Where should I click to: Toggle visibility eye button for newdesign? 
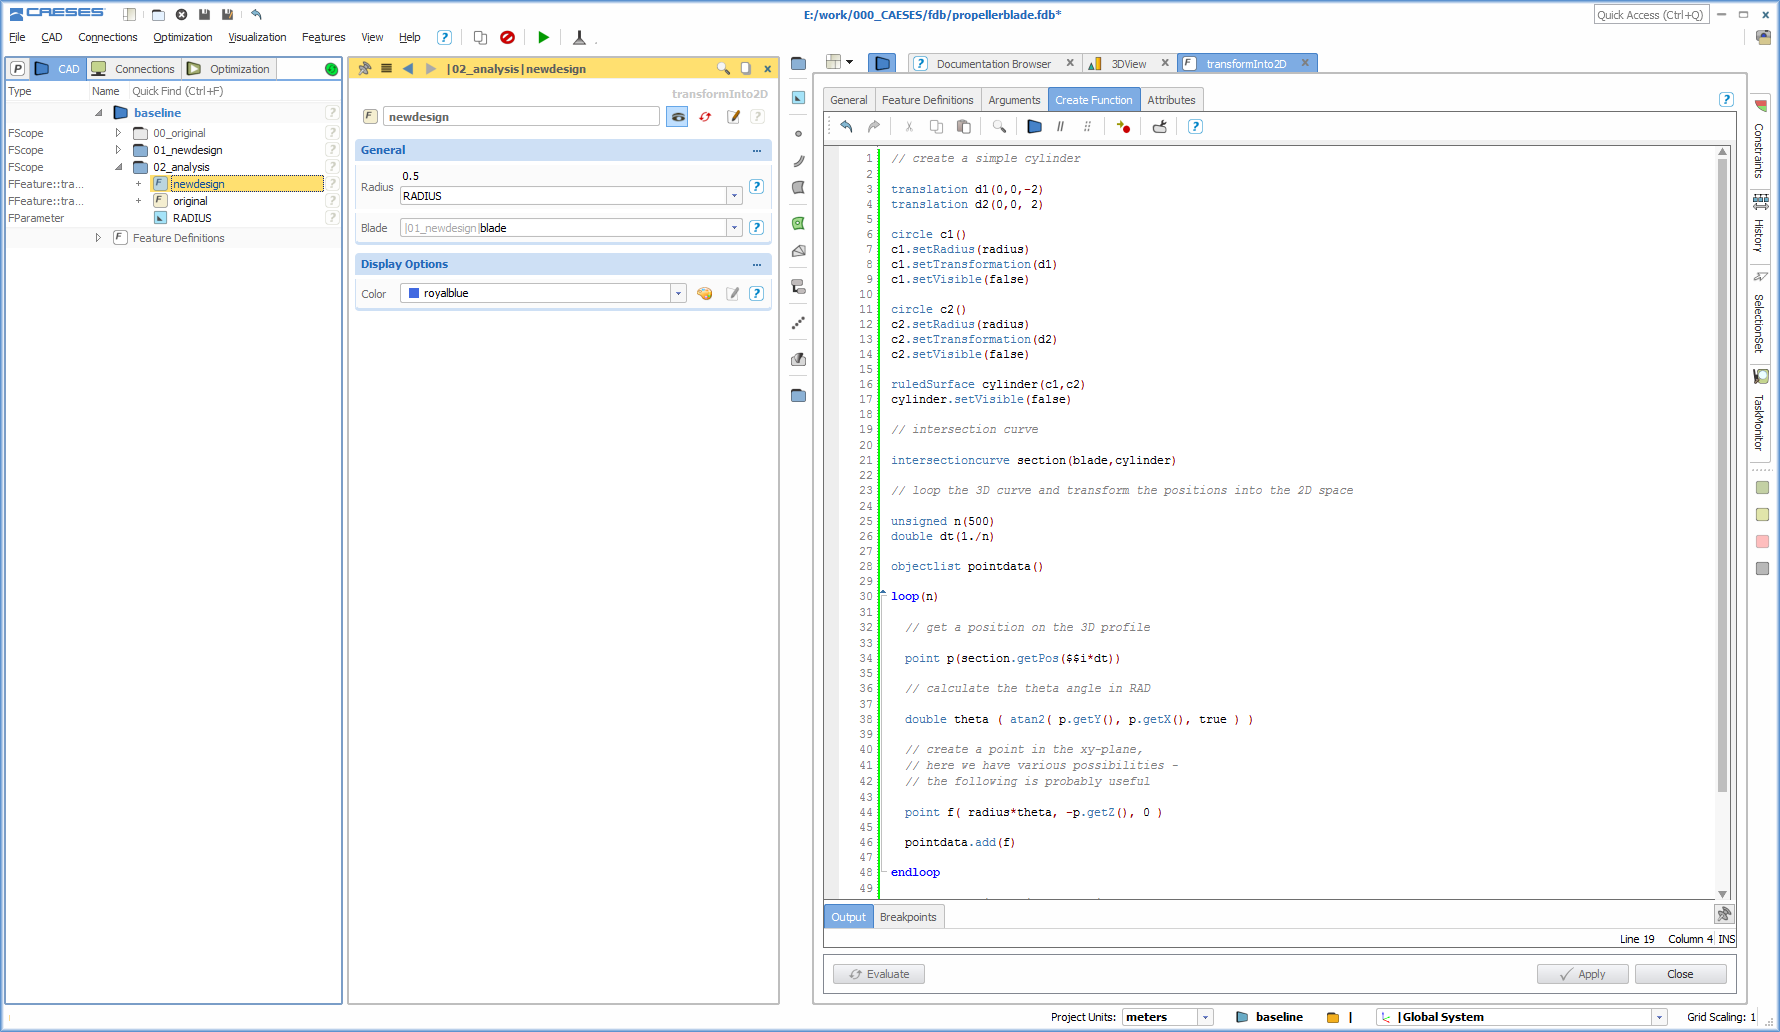[x=678, y=116]
